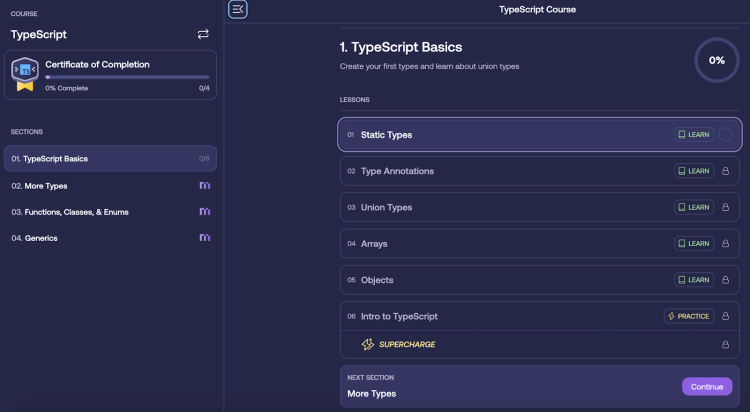The height and width of the screenshot is (412, 750).
Task: Click the lock icon on Intro to TypeScript
Action: point(726,316)
